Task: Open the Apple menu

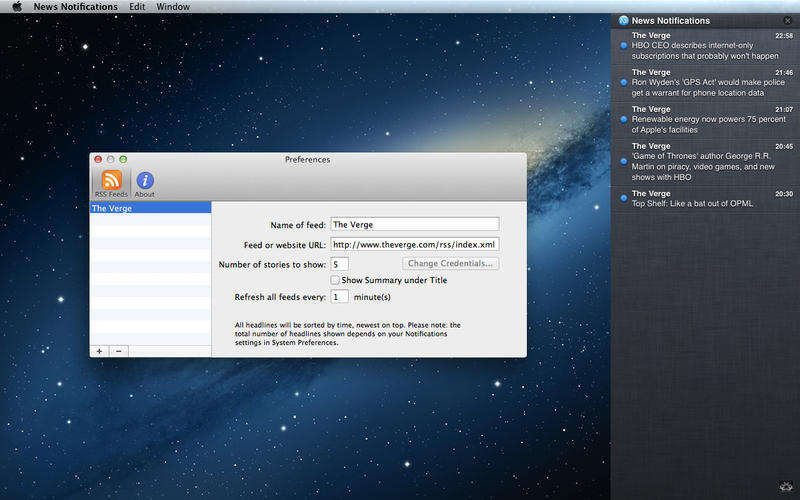Action: pos(17,7)
